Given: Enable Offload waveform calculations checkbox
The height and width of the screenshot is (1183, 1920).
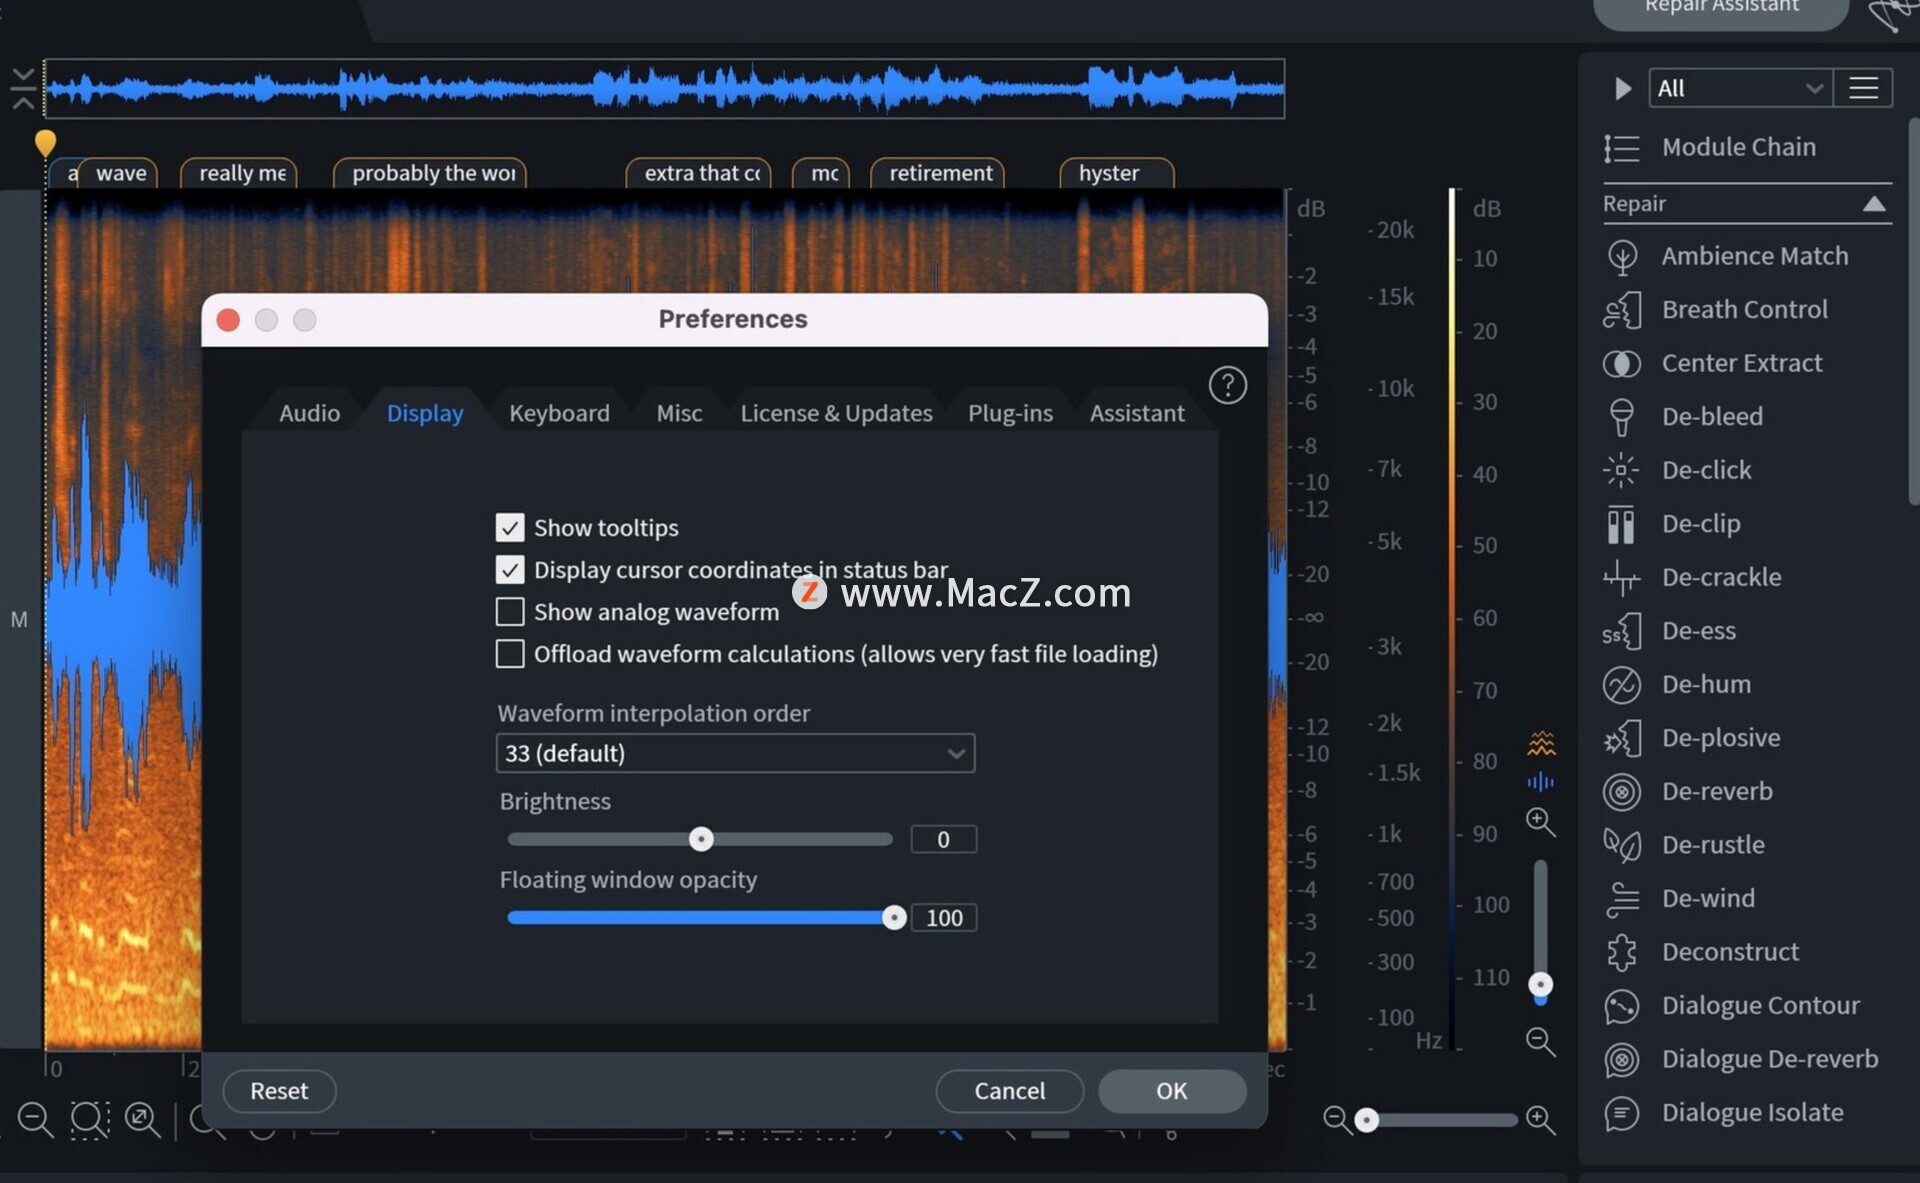Looking at the screenshot, I should pos(510,654).
